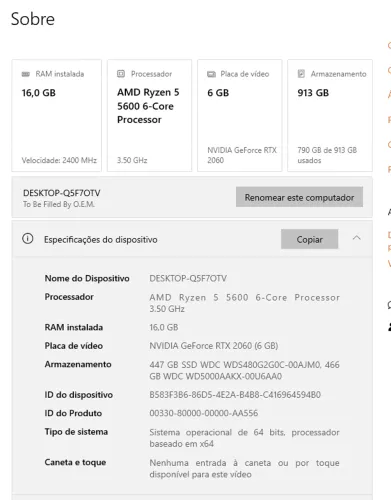Click the ID do dispositivo label
The height and width of the screenshot is (500, 391).
79,395
